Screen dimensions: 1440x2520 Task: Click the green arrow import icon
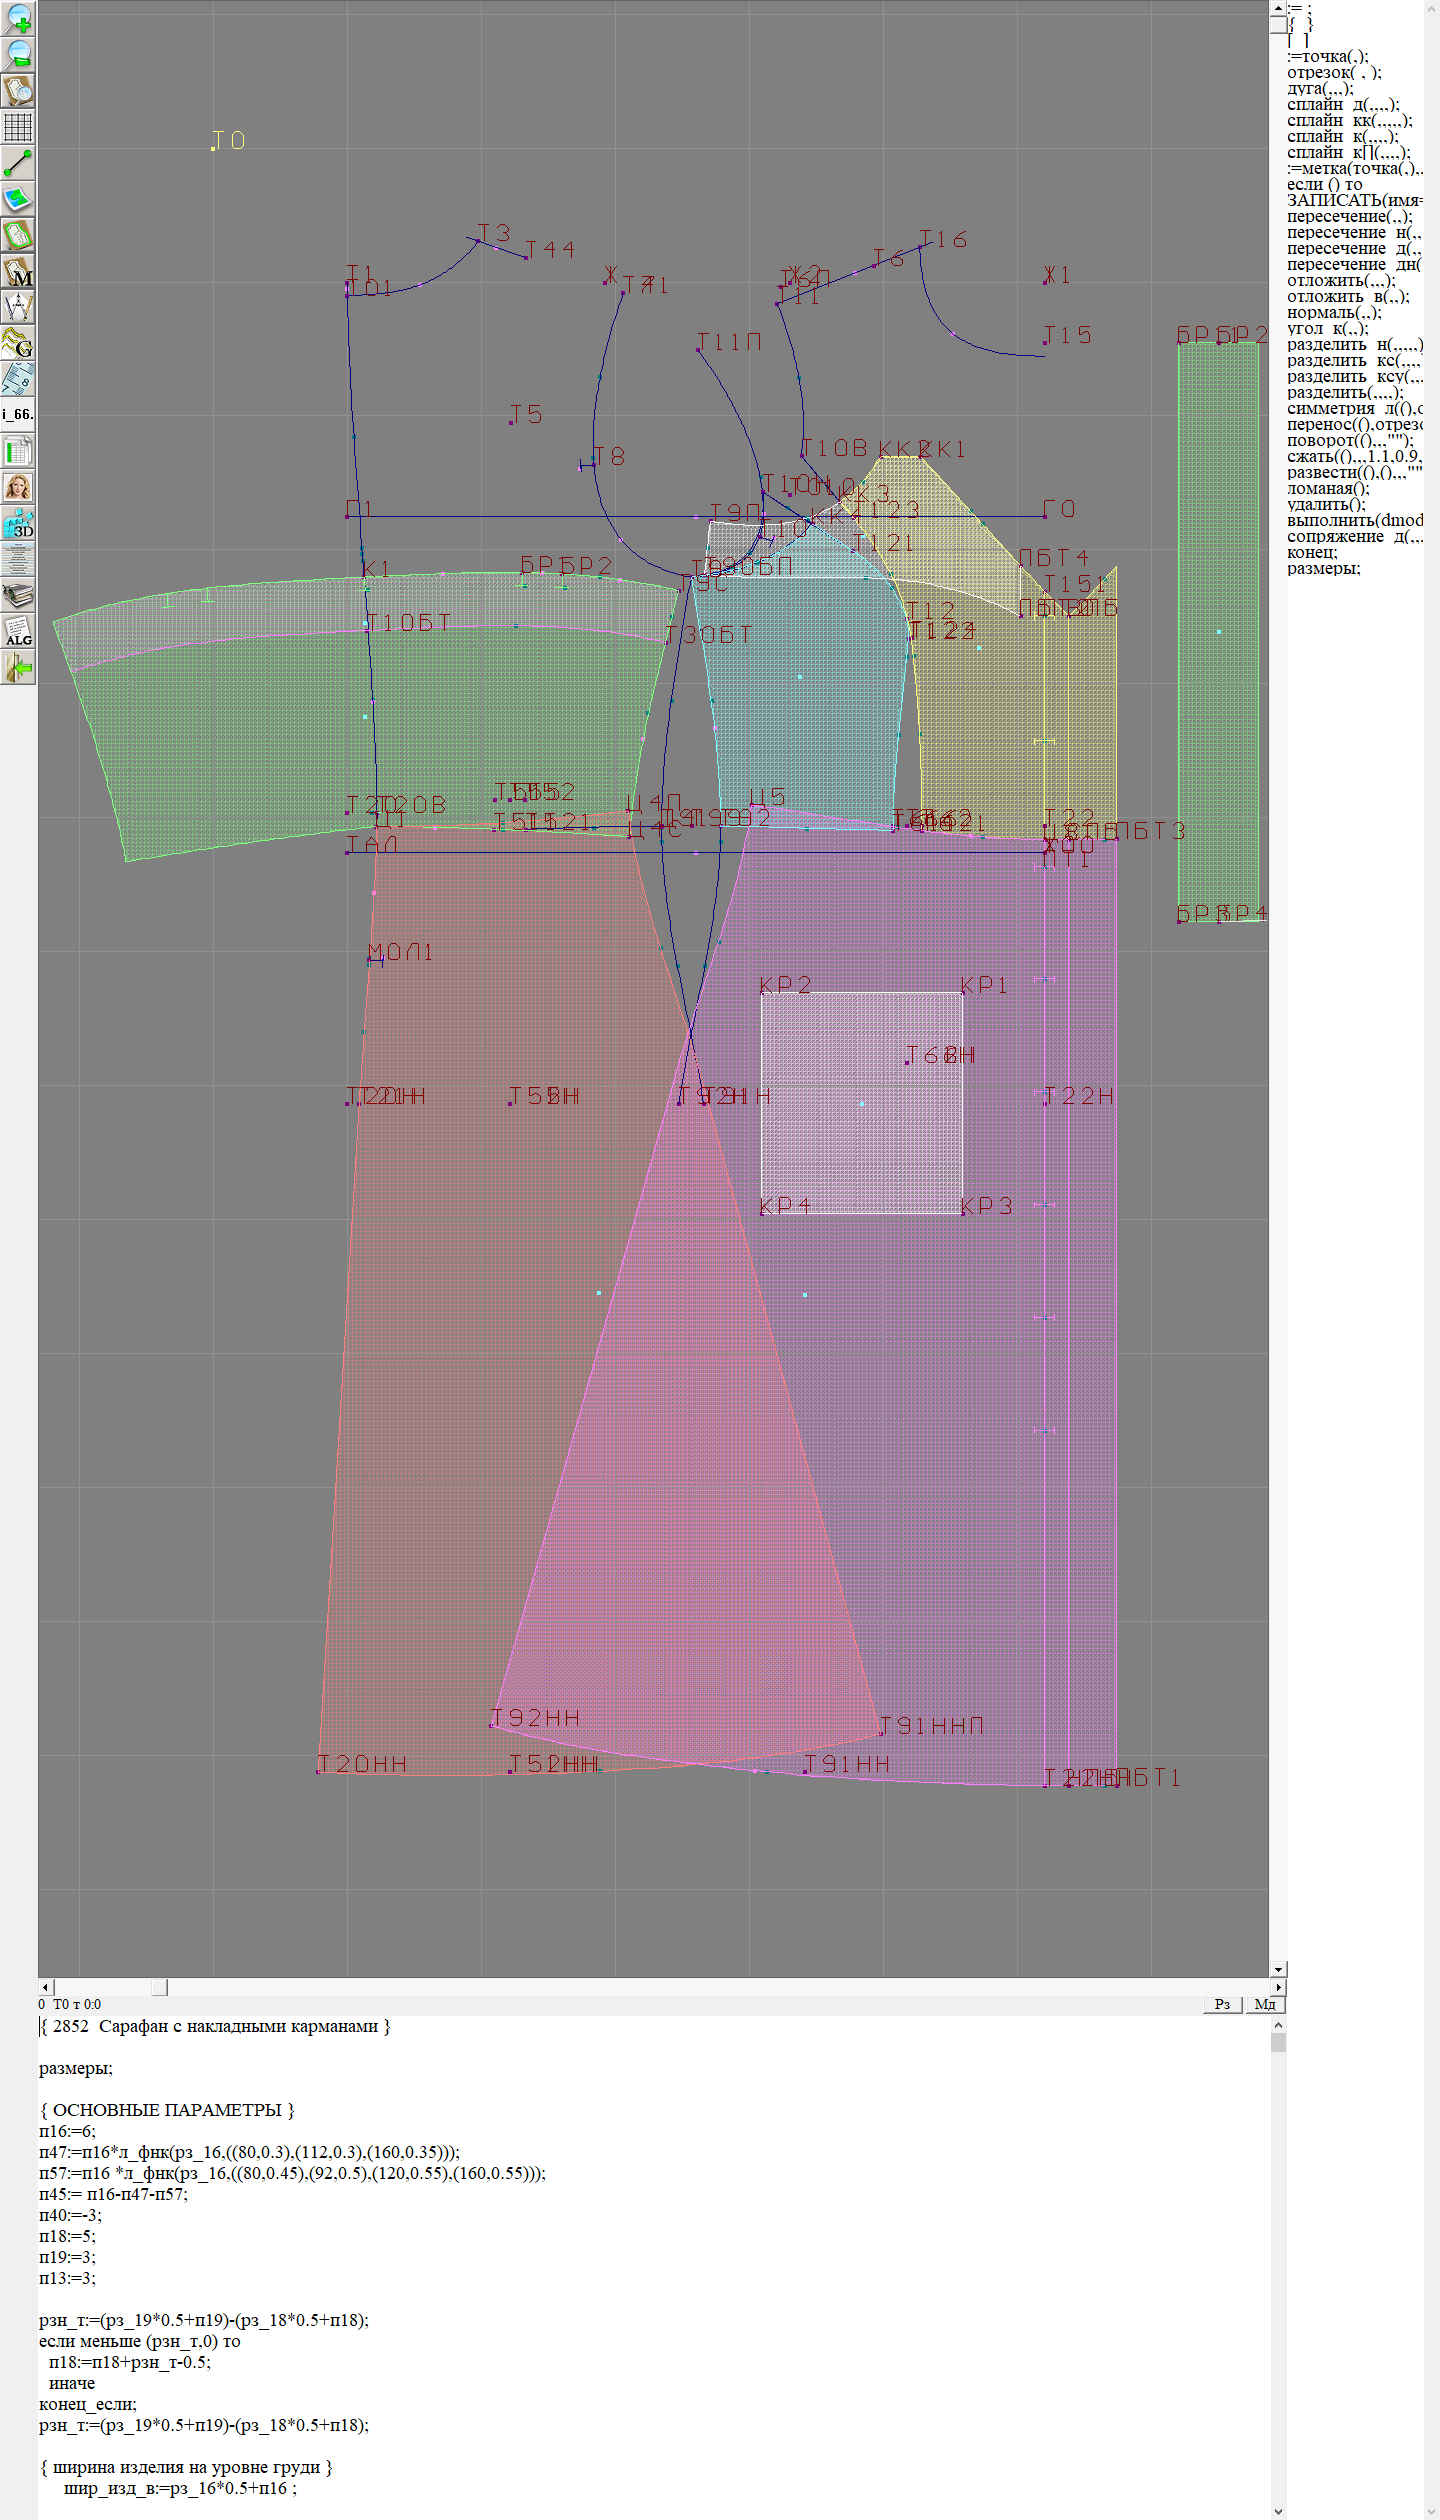pos(18,667)
